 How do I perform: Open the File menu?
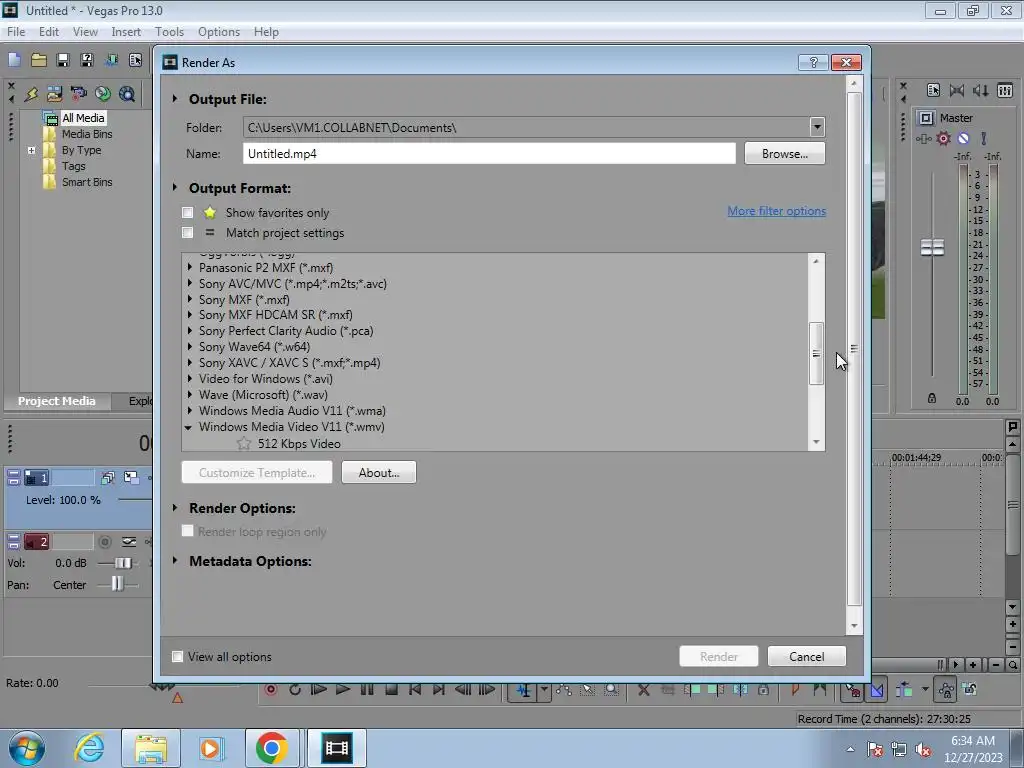pos(16,31)
